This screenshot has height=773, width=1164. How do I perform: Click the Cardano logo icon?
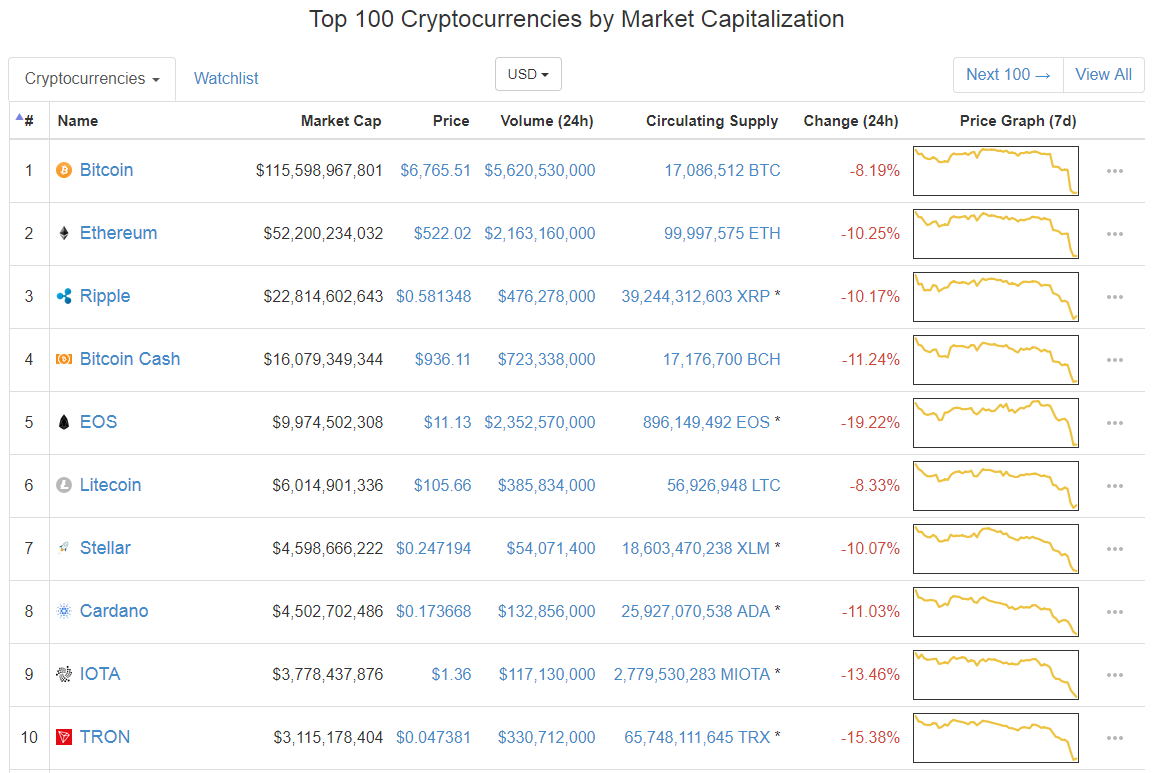(64, 611)
